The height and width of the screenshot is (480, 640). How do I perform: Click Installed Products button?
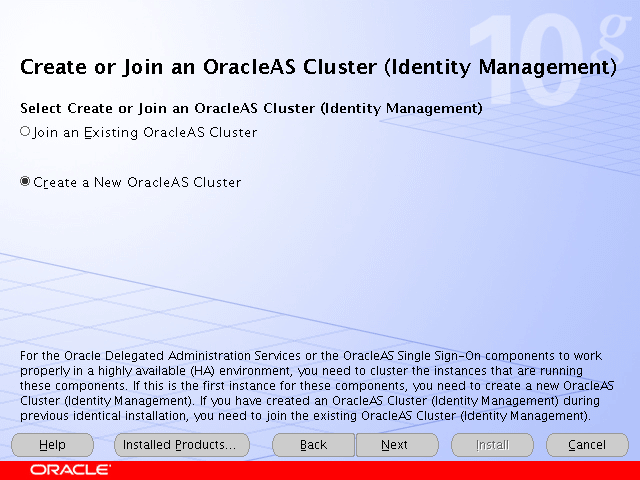click(182, 444)
